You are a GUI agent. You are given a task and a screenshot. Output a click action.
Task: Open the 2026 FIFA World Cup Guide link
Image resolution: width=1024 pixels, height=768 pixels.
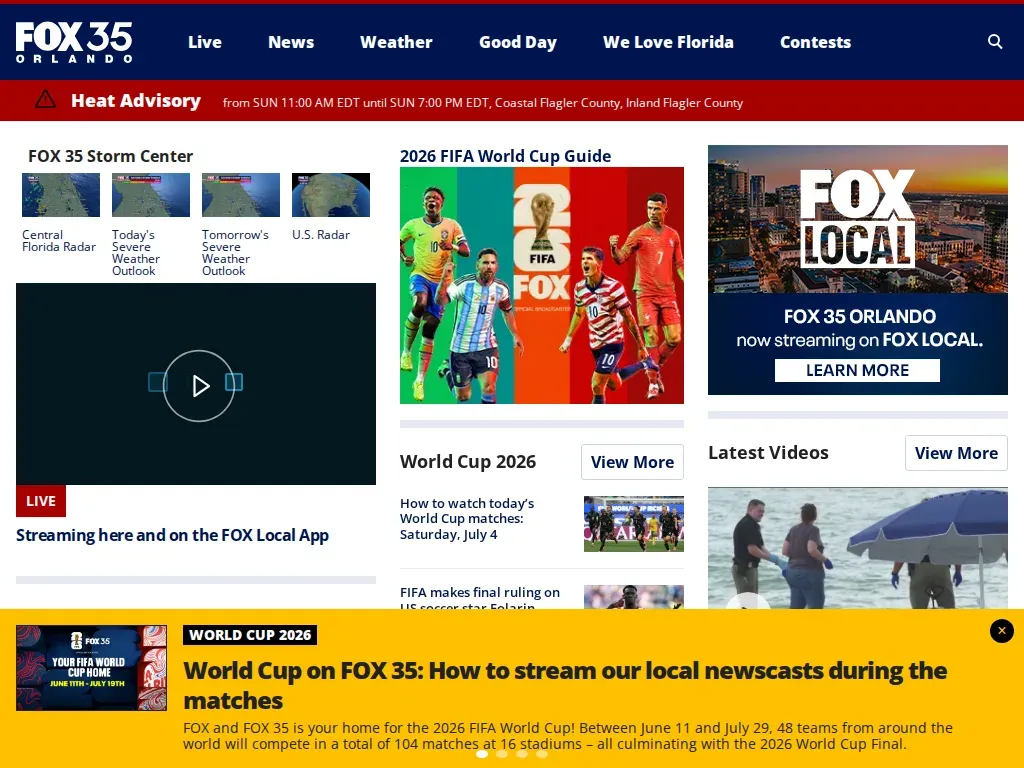pos(505,156)
